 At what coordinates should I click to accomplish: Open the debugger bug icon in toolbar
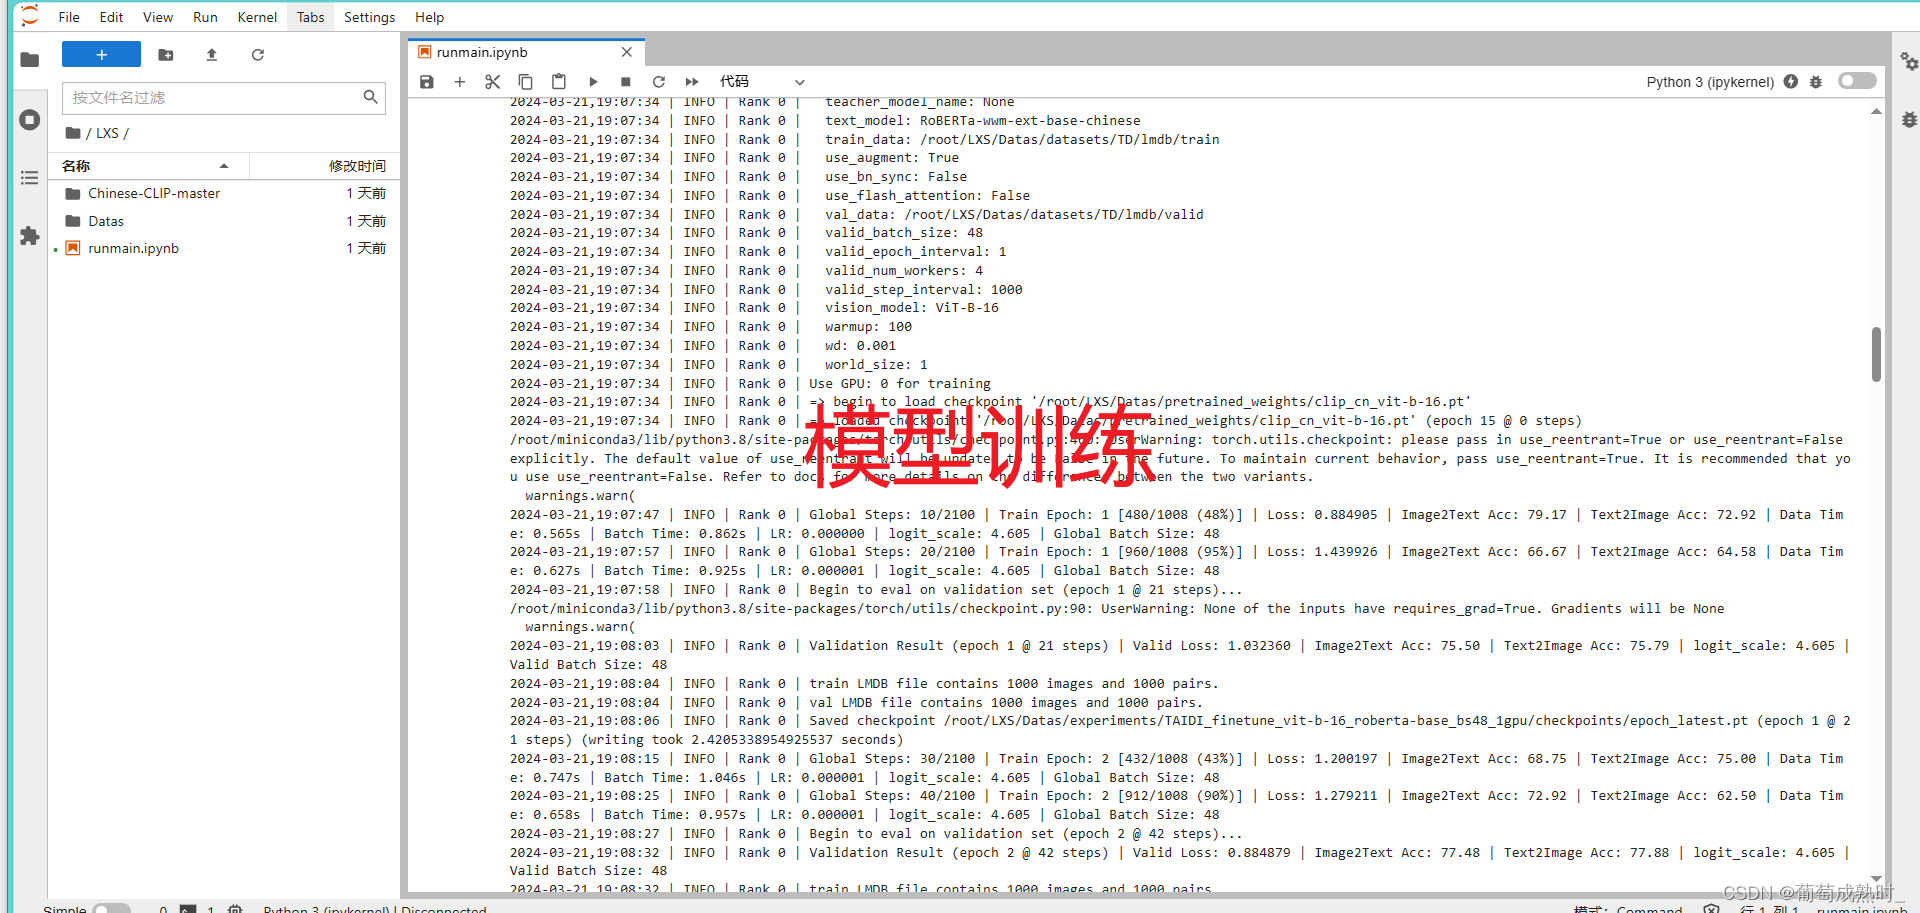pyautogui.click(x=1816, y=82)
